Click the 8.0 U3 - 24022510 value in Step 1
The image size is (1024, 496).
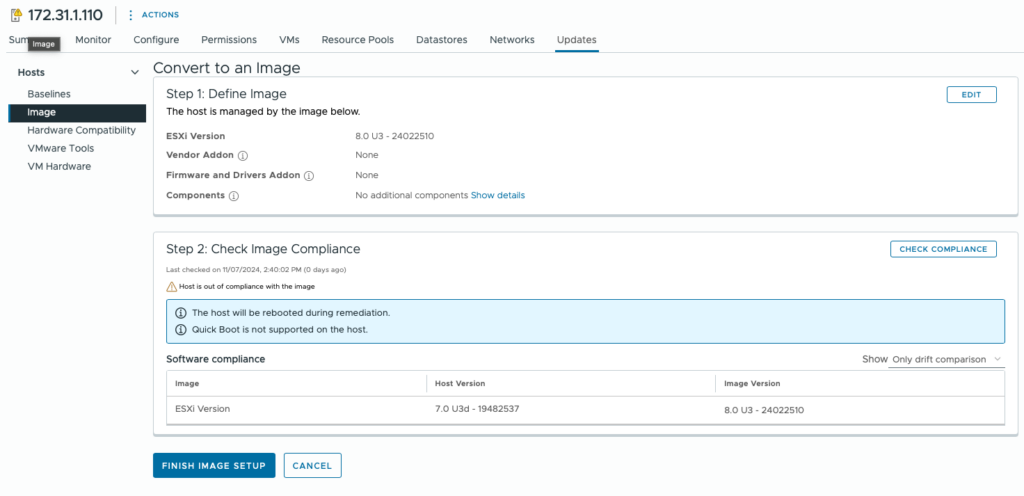point(395,136)
